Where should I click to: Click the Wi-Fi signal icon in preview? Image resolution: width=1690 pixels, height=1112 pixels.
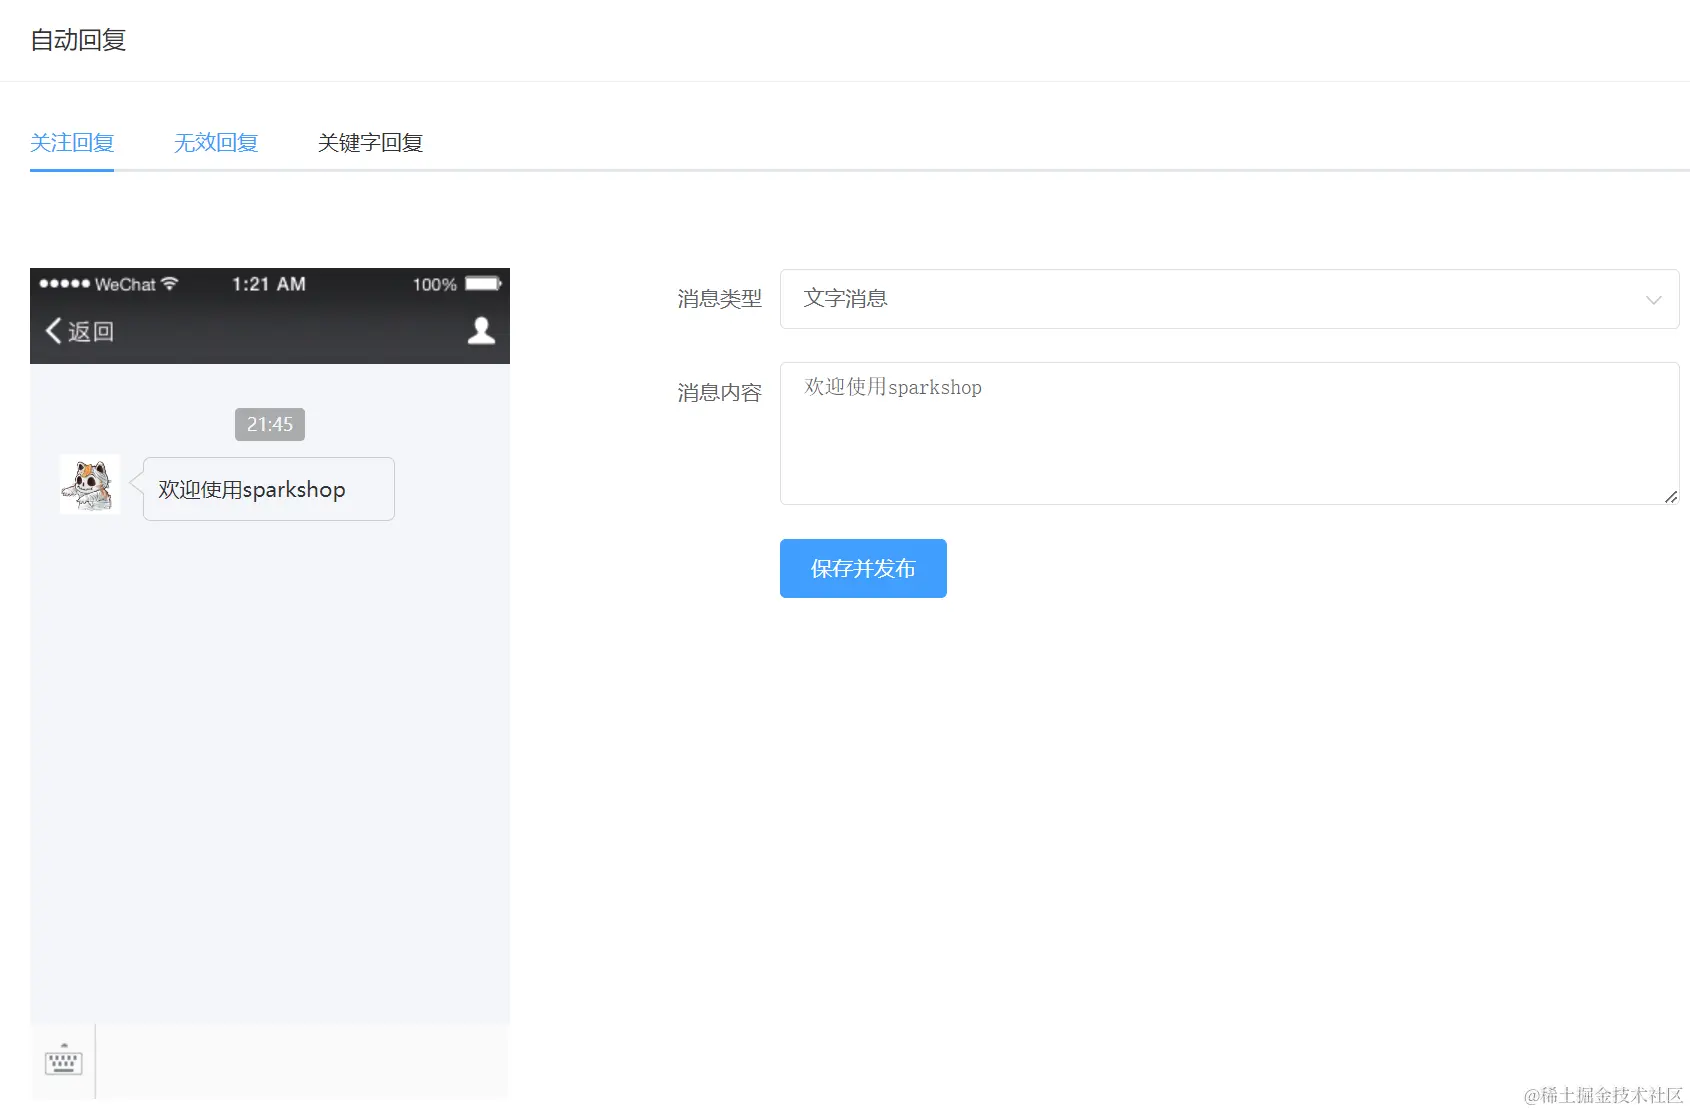click(x=170, y=284)
